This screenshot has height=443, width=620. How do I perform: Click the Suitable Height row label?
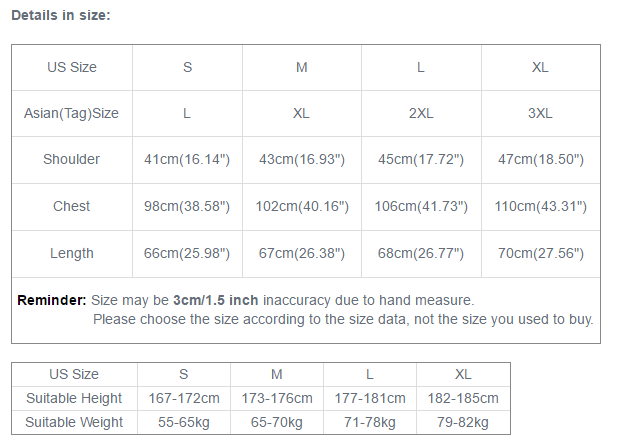point(74,398)
